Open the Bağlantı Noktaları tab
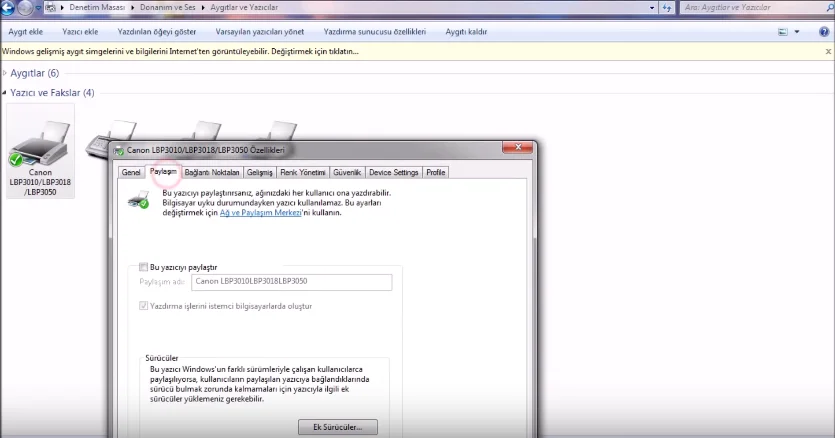Image resolution: width=835 pixels, height=438 pixels. click(x=212, y=172)
